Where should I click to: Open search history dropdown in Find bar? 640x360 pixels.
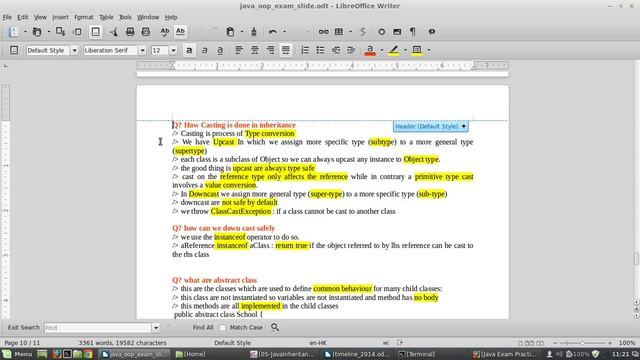coord(156,328)
